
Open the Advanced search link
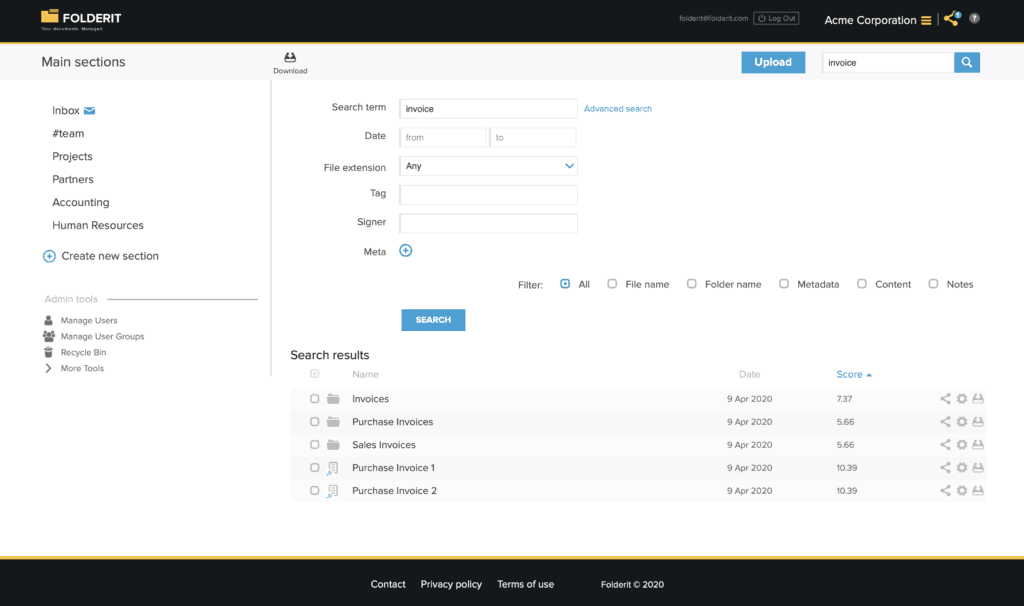click(618, 109)
